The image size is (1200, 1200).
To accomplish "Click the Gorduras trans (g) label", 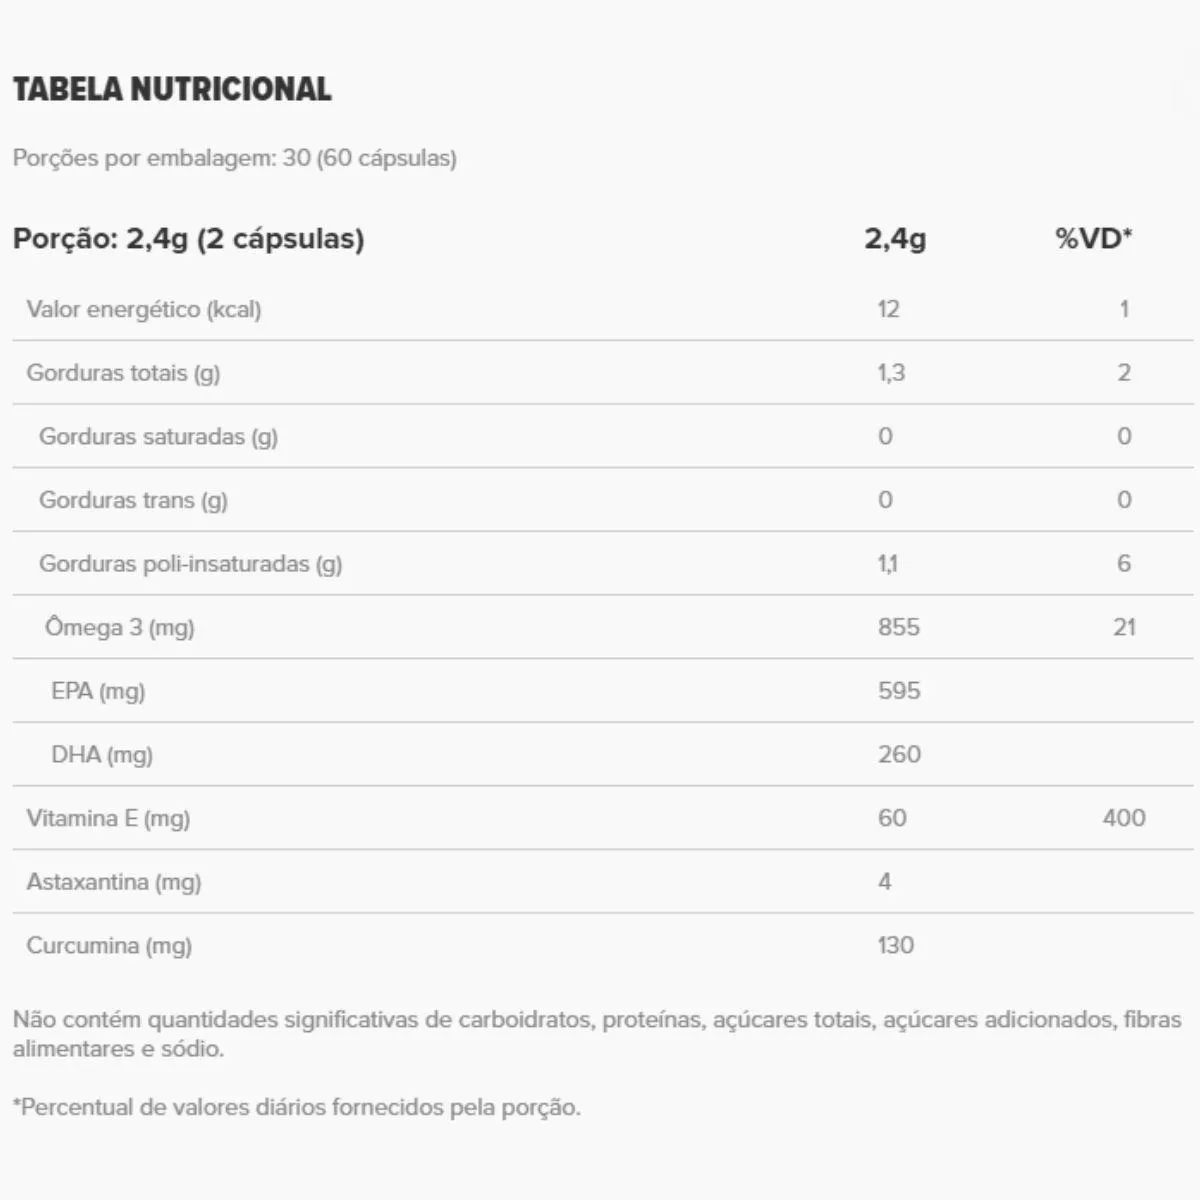I will (x=133, y=500).
